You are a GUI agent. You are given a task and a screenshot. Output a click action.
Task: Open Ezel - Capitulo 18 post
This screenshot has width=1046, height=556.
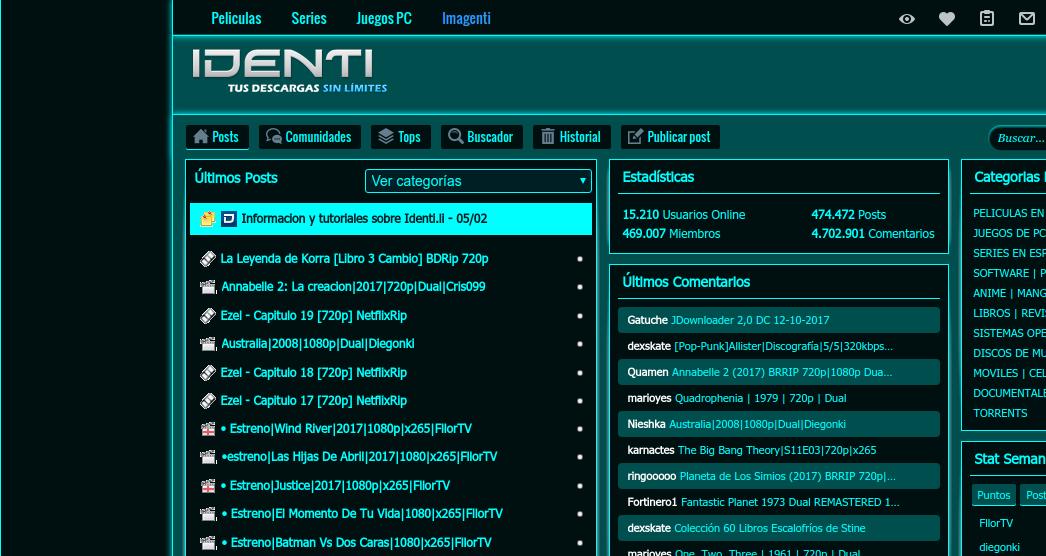point(314,372)
